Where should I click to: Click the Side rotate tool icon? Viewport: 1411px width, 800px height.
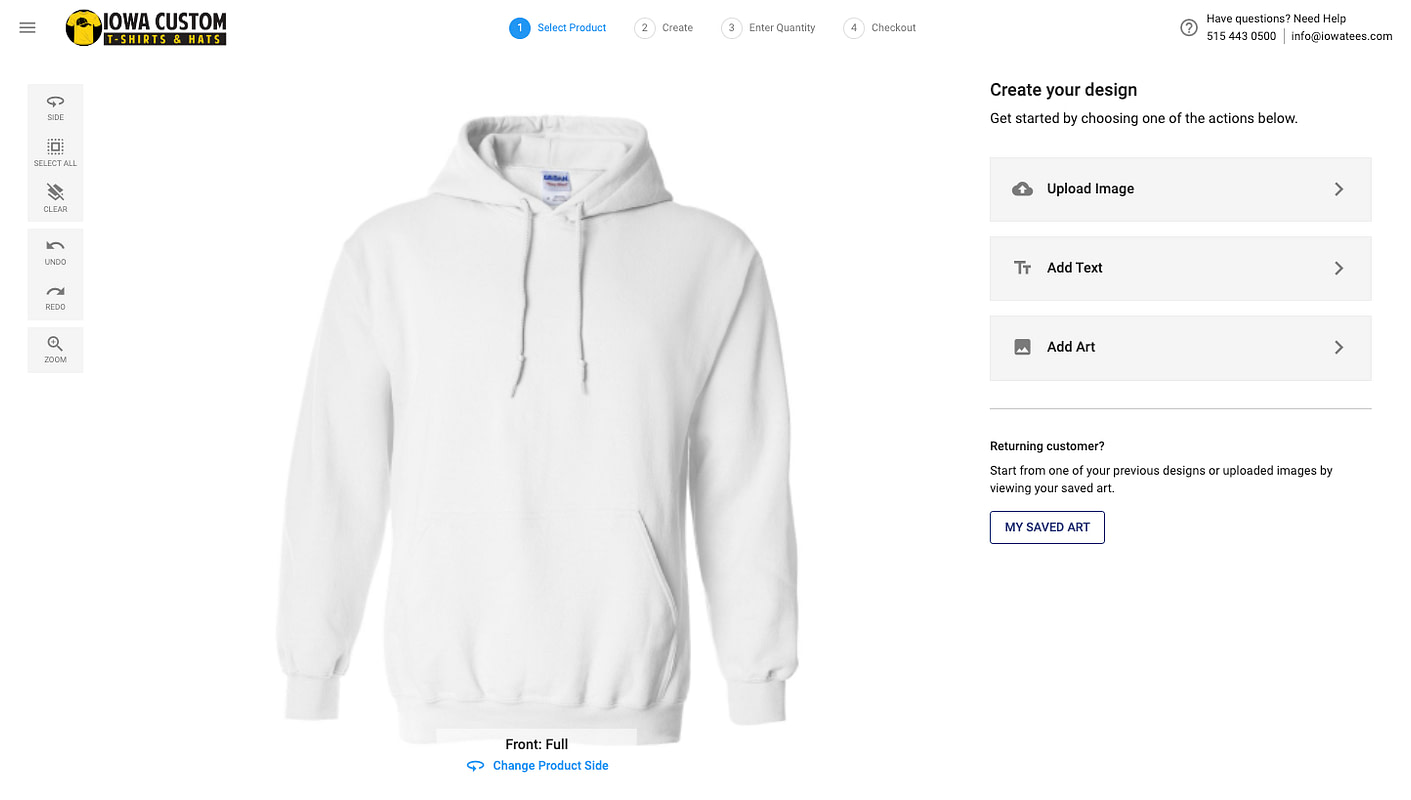[x=55, y=107]
